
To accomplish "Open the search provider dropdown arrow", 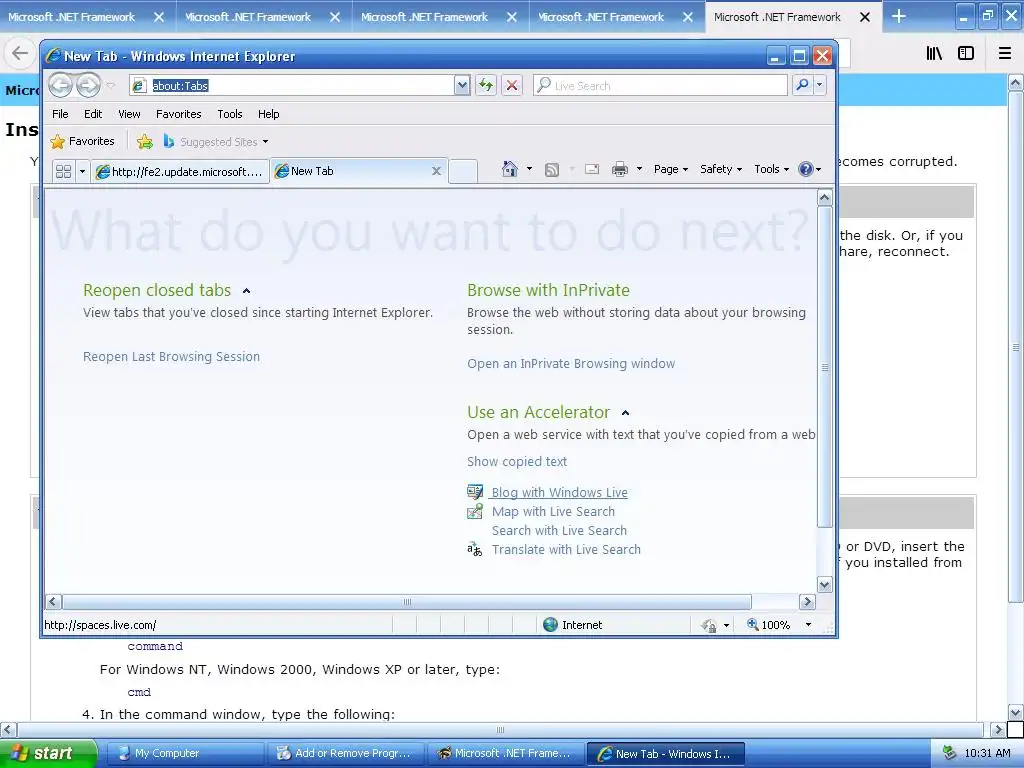I will pos(820,86).
